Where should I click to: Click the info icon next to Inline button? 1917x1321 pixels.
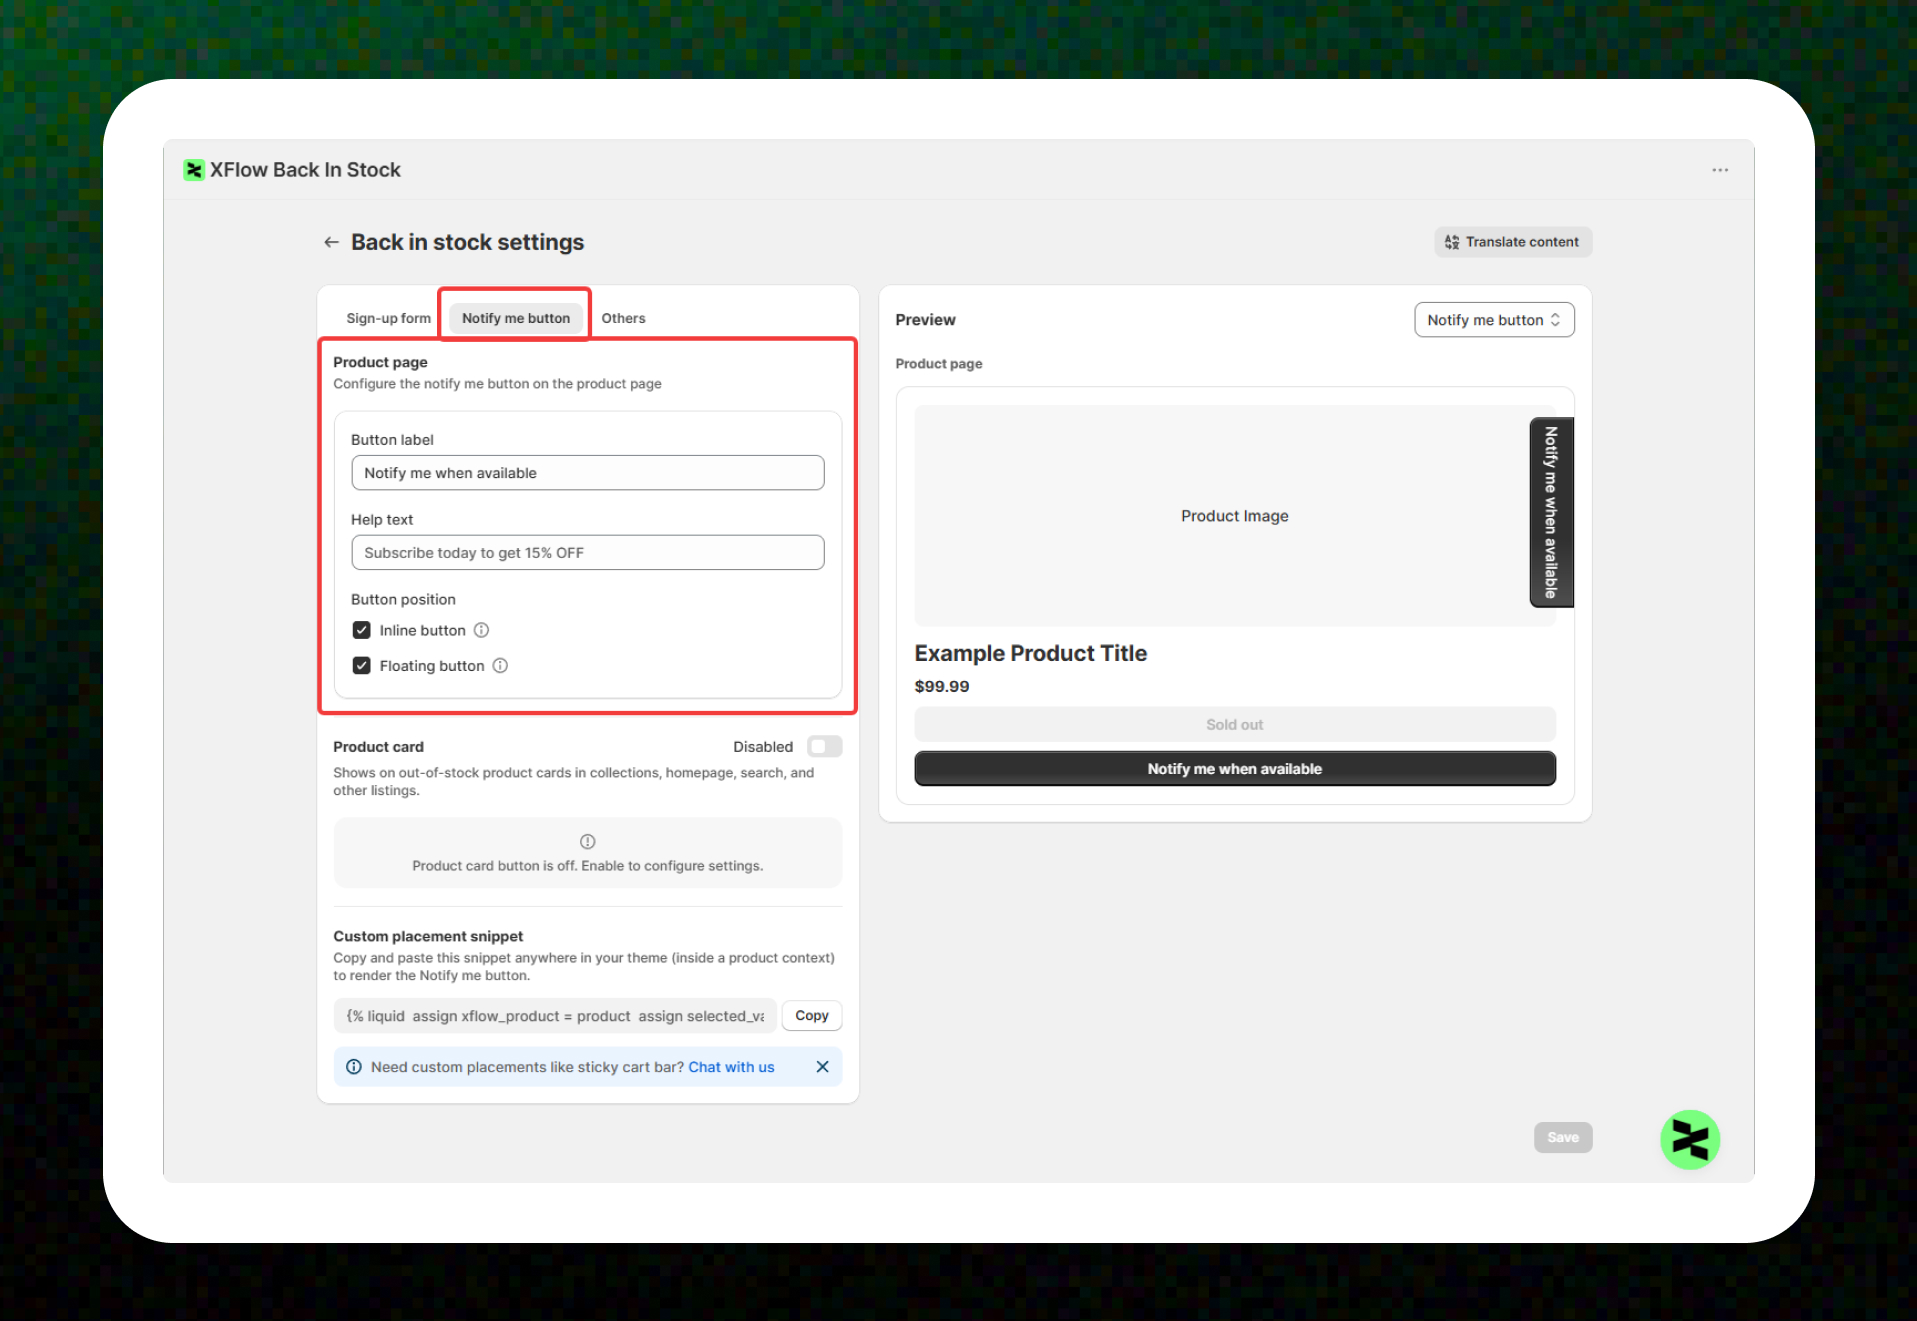pyautogui.click(x=481, y=630)
